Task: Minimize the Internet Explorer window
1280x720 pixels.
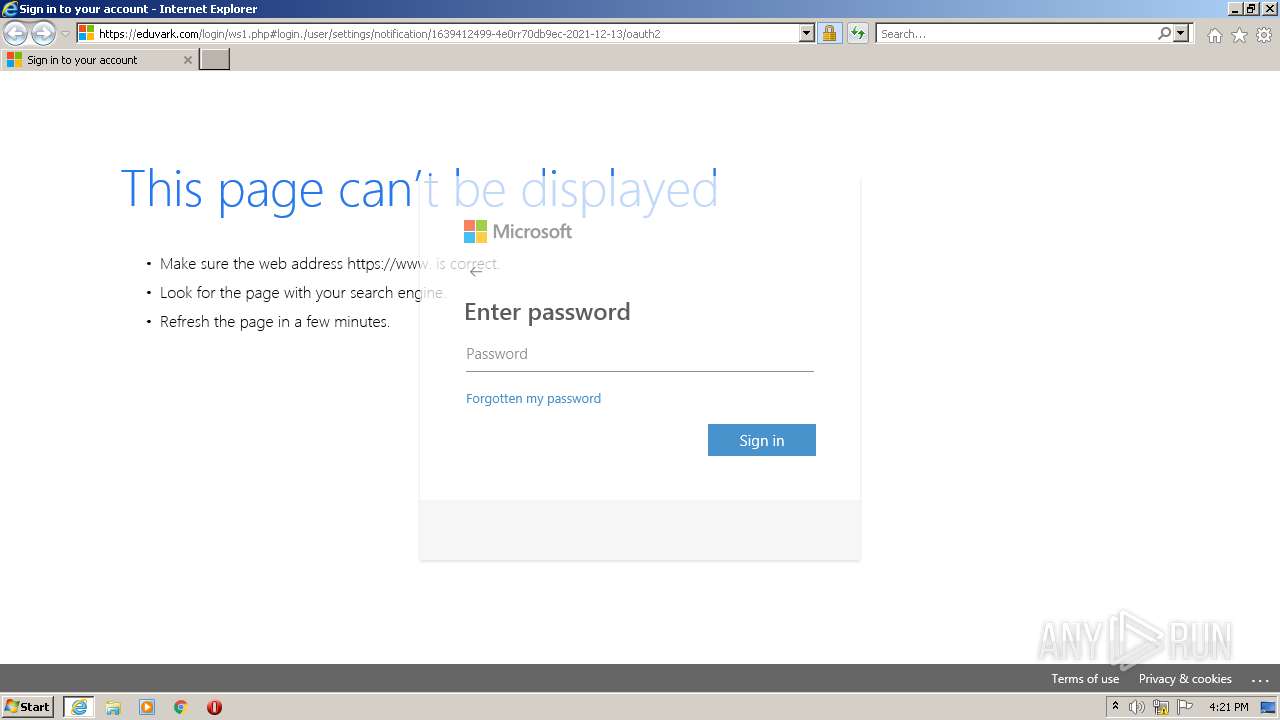Action: click(x=1235, y=9)
